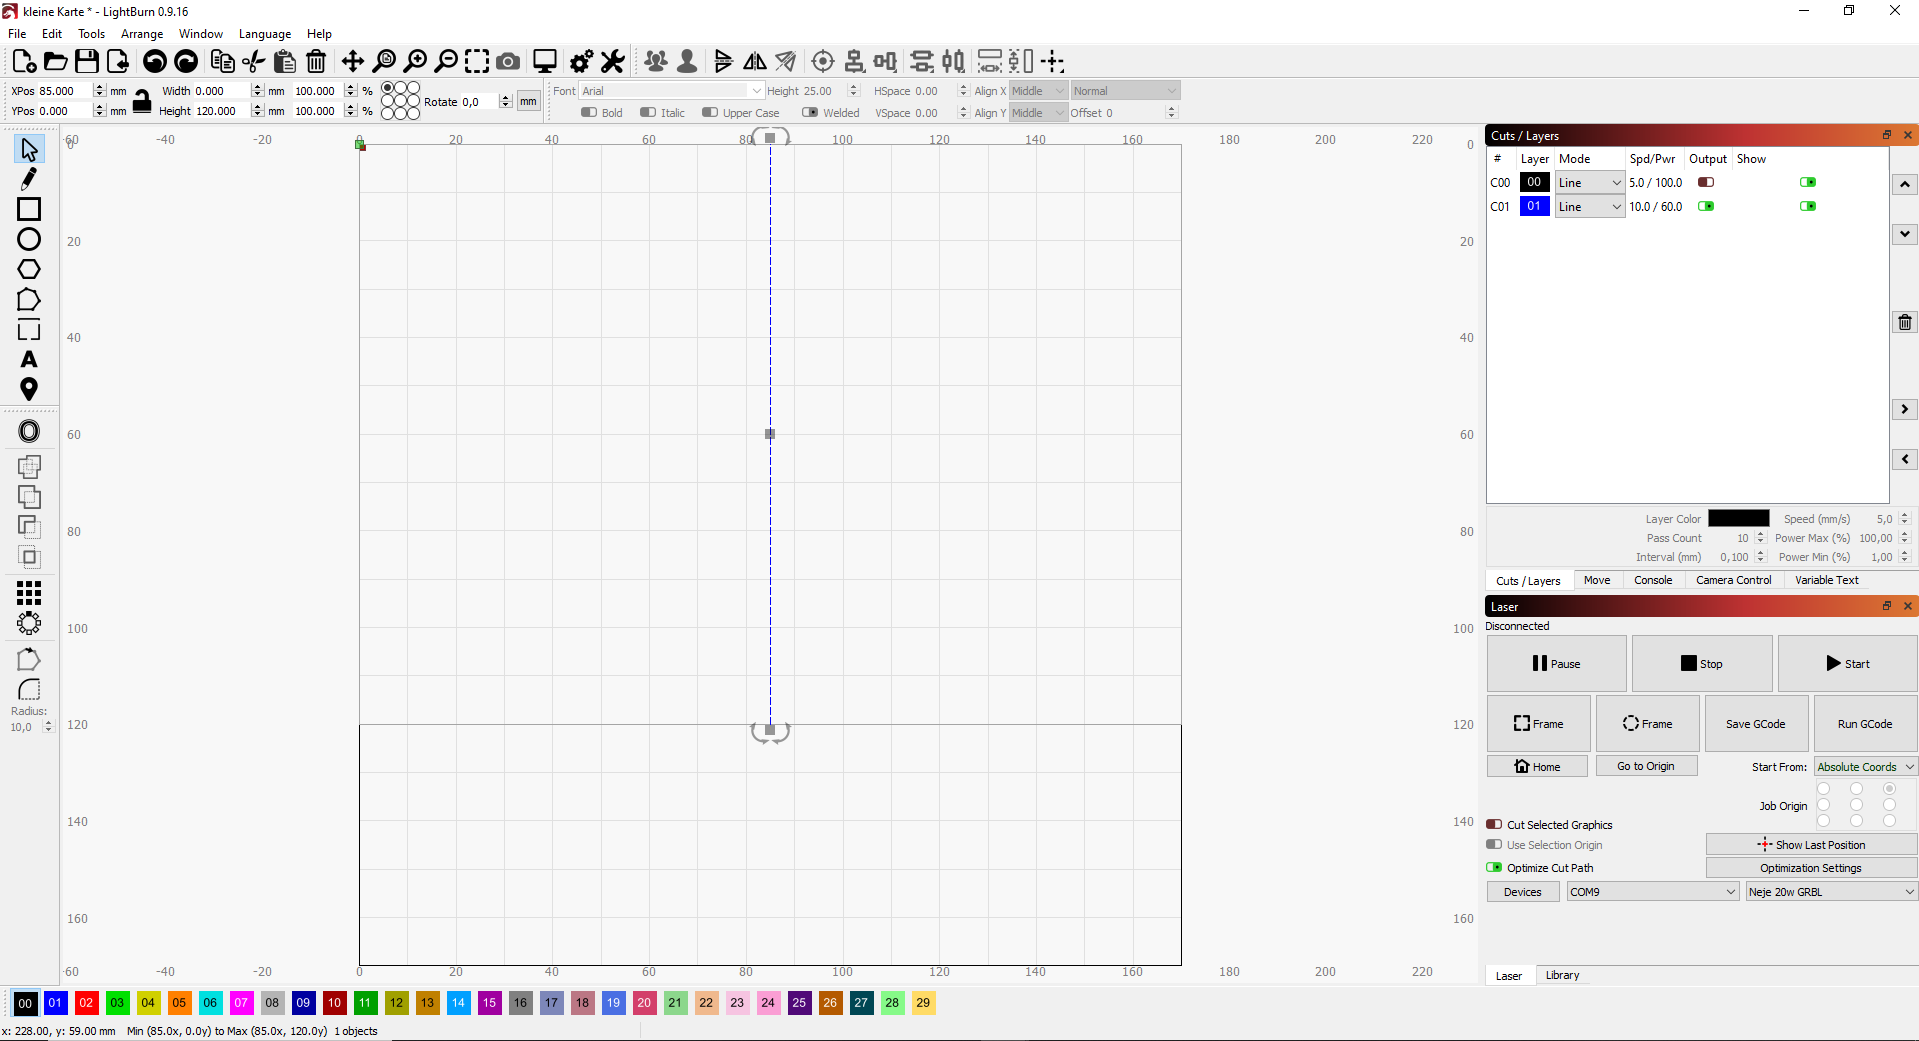The image size is (1919, 1041).
Task: Click the Optimization Settings button
Action: 1811,868
